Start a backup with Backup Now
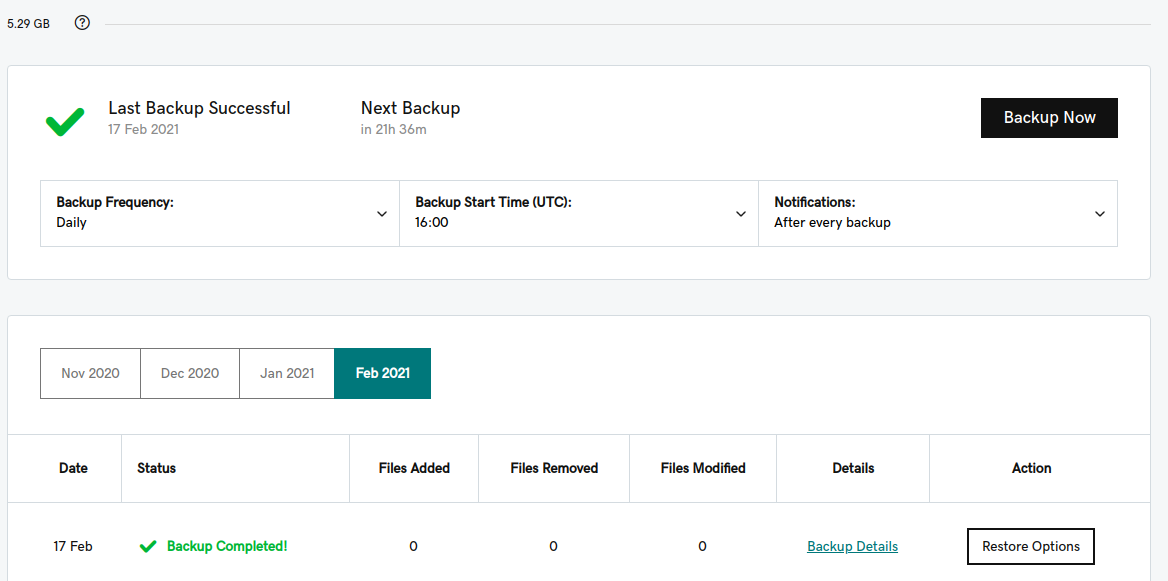The image size is (1168, 581). [x=1049, y=118]
